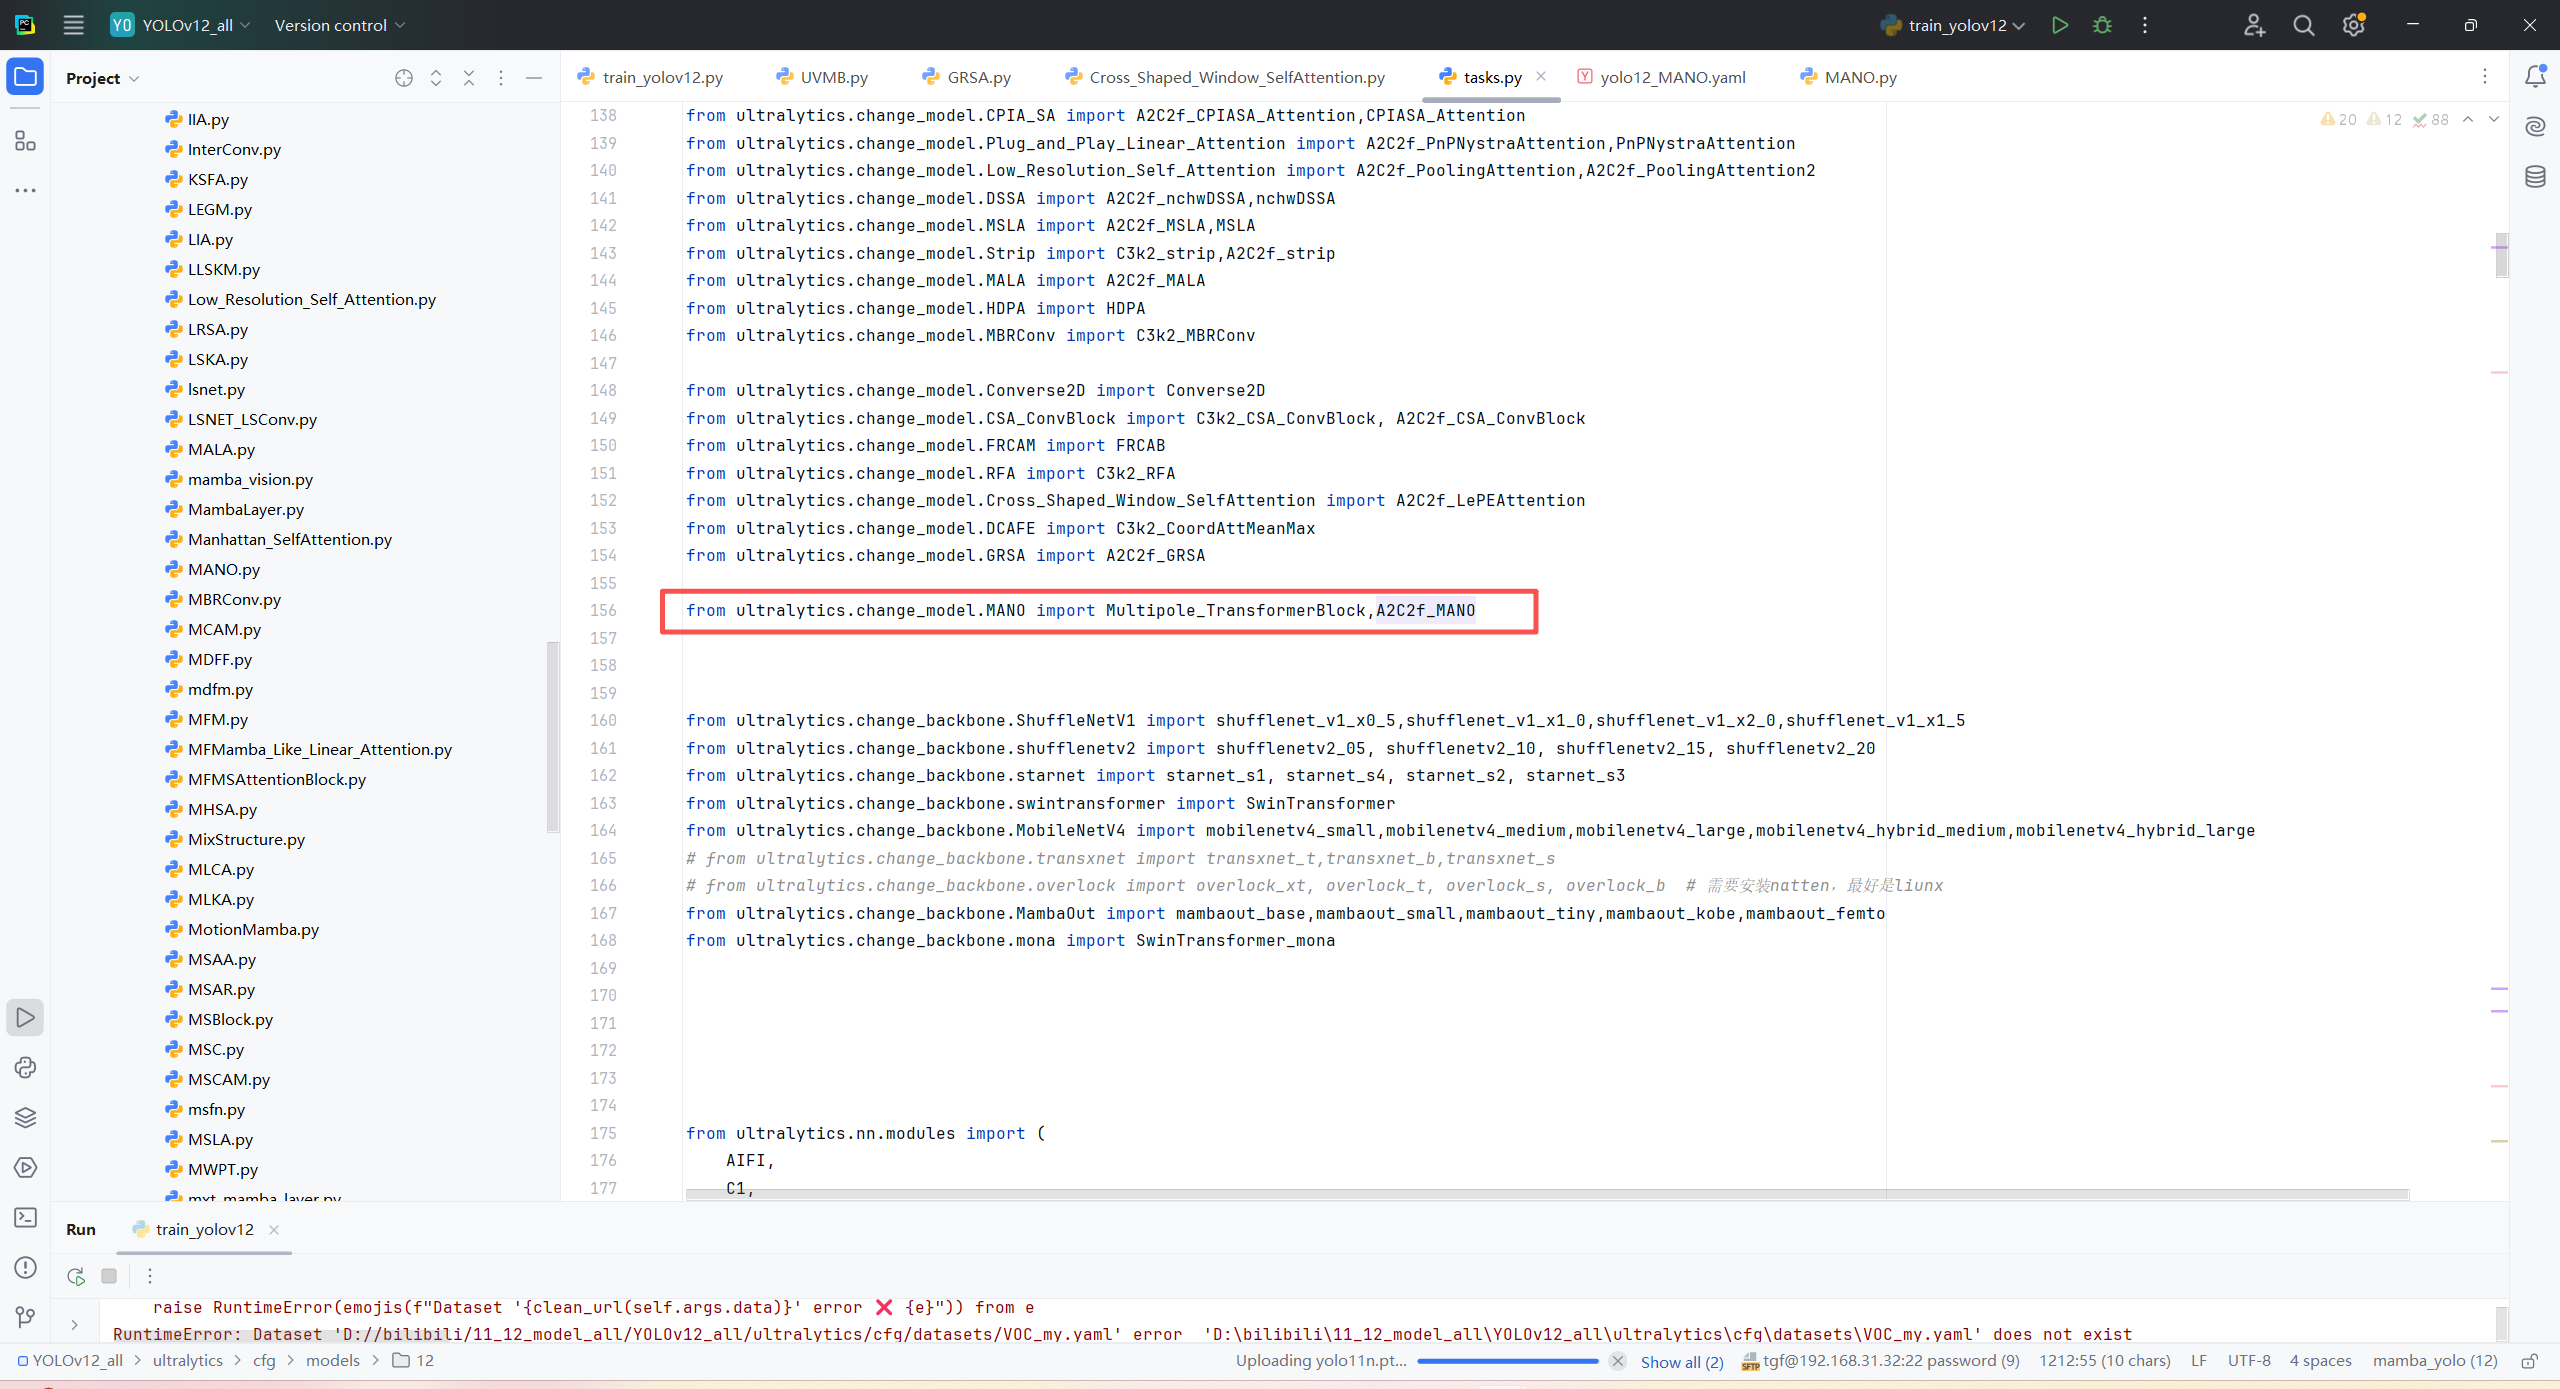This screenshot has height=1389, width=2560.
Task: Click the yolo11n.pt upload progress bar
Action: 1507,1361
